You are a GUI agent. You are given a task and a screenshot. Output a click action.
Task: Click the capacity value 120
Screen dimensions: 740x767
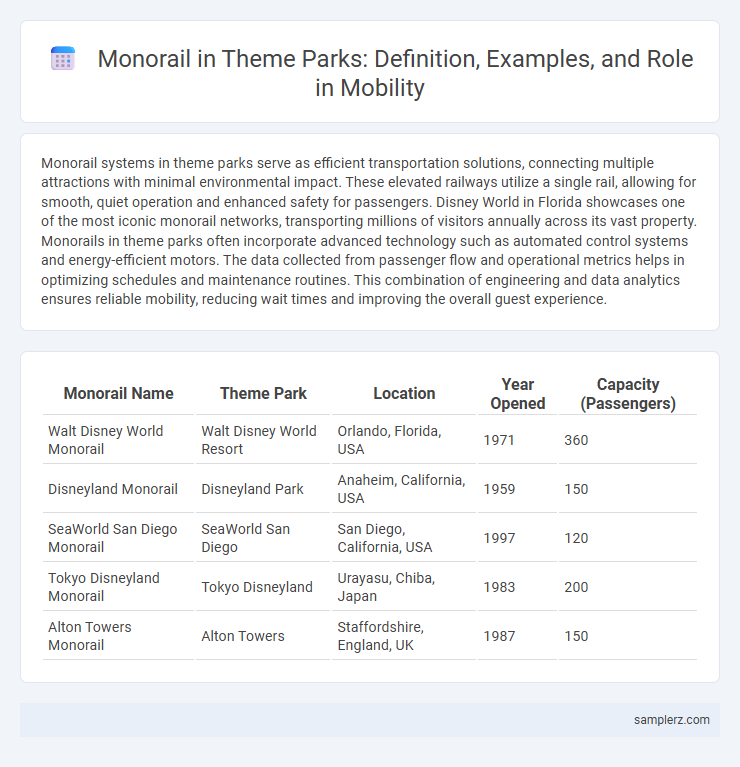(x=628, y=538)
